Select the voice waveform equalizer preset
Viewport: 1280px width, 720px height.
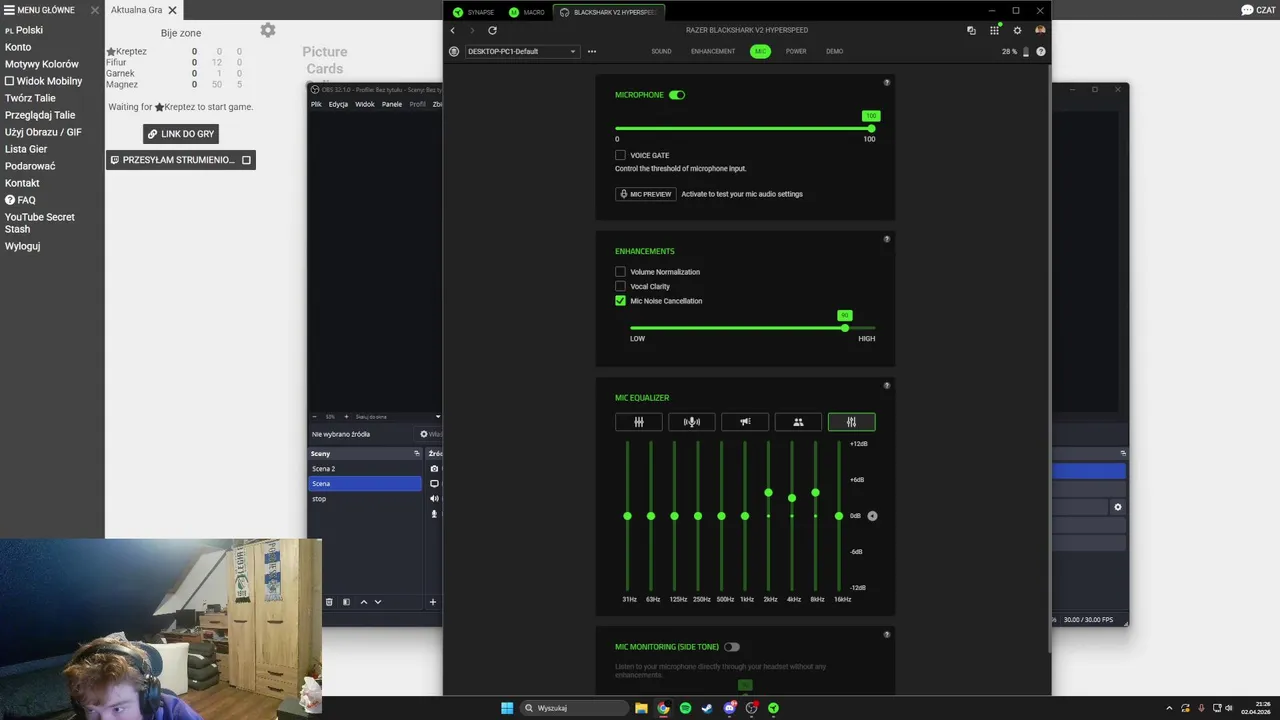[x=692, y=422]
